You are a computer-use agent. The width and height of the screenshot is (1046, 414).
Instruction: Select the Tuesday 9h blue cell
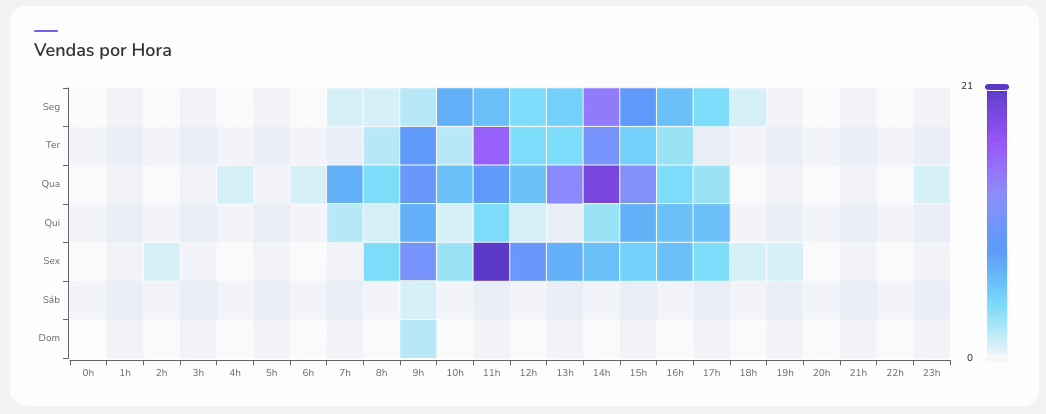[x=418, y=146]
